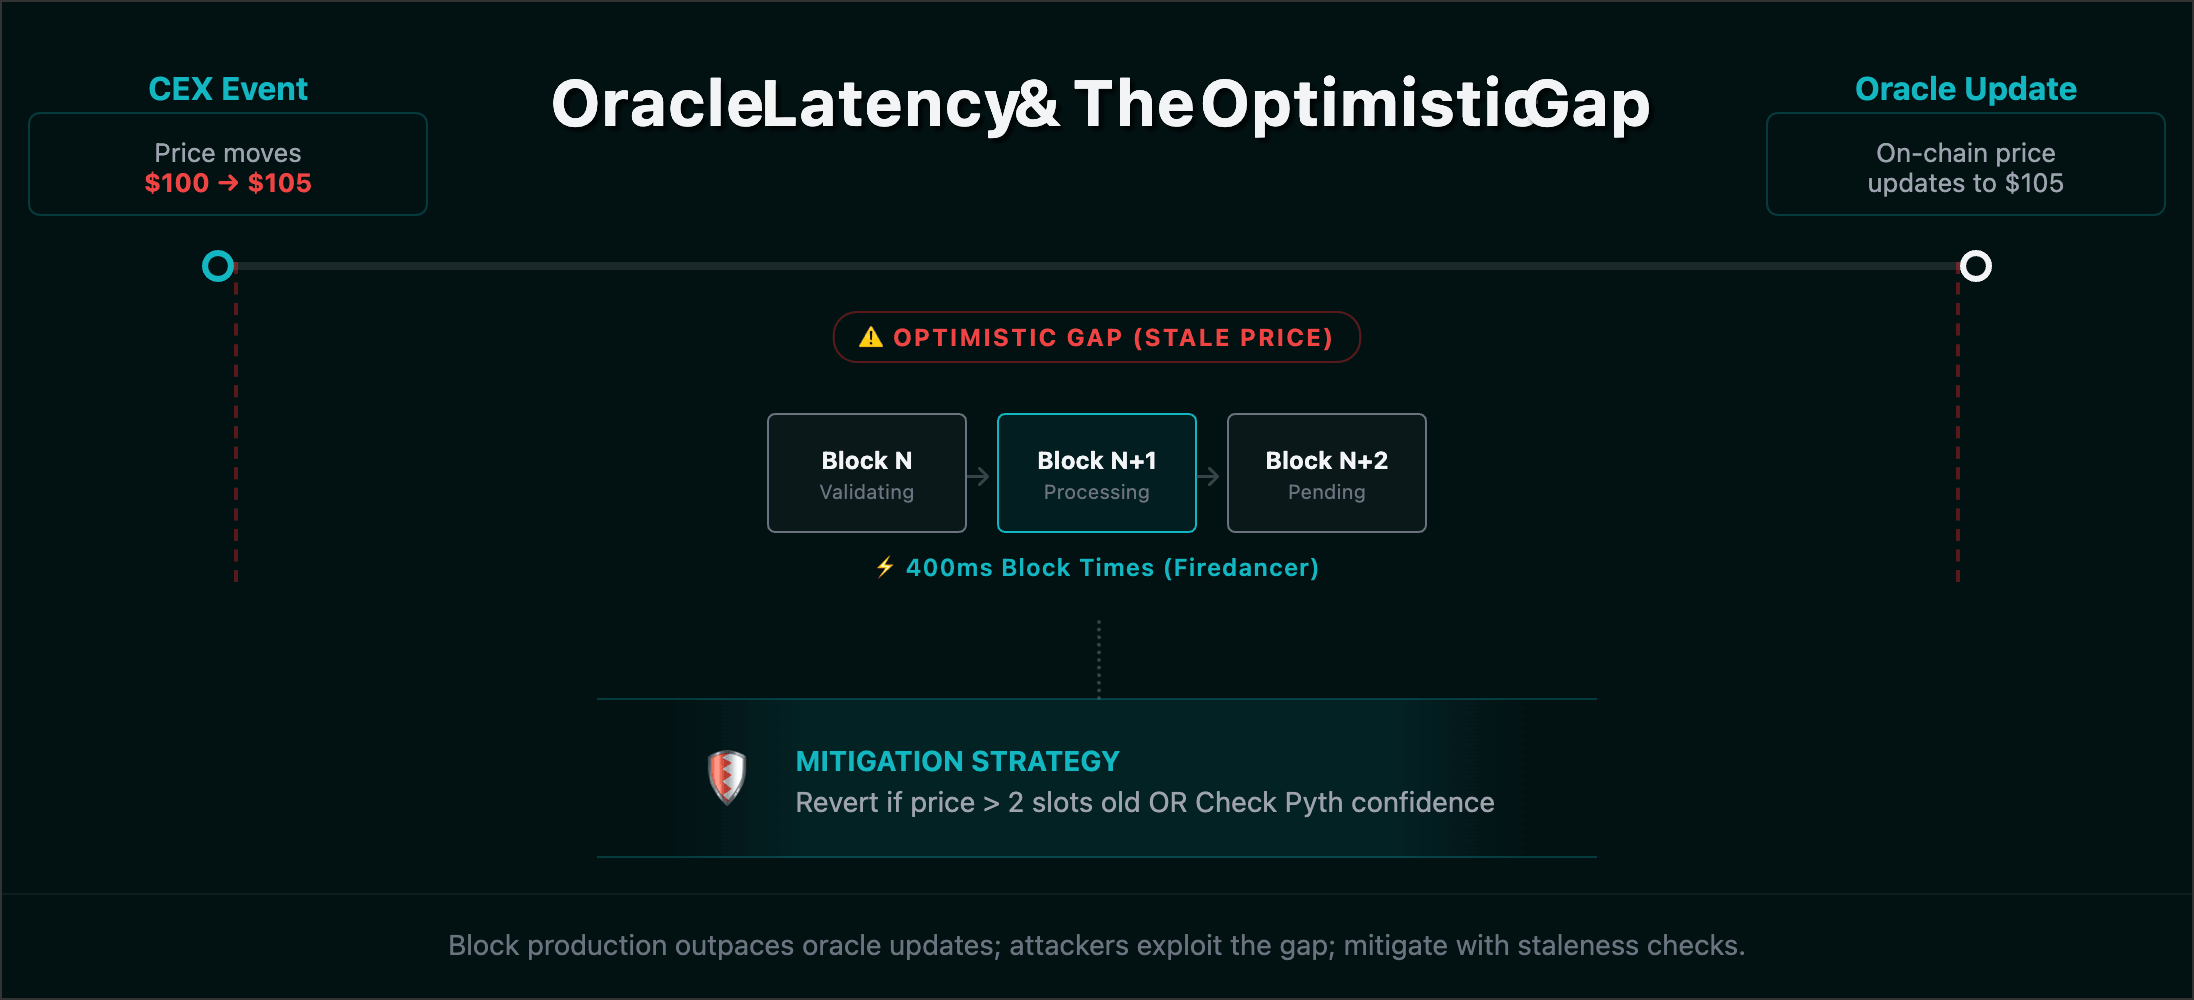The image size is (2194, 1000).
Task: Click the arrow between Block N and Block N+1
Action: pos(979,476)
